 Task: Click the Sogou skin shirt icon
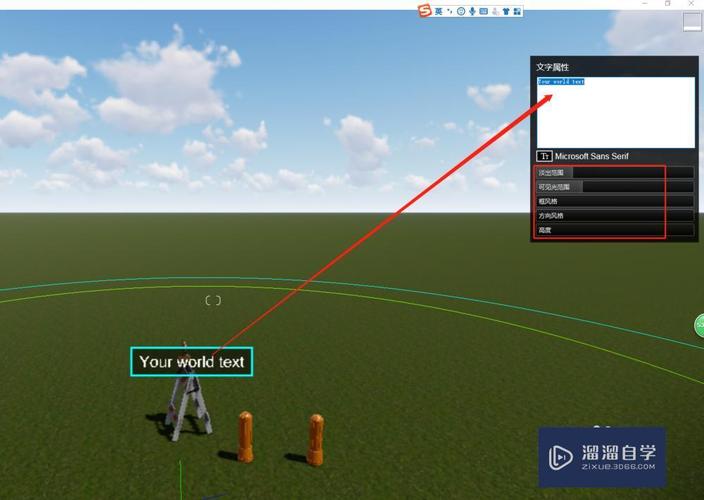coord(507,11)
